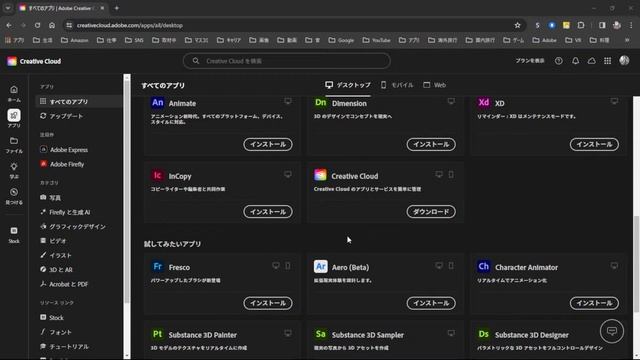640x360 pixels.
Task: Install Aero (Beta) with its インストール button
Action: (431, 303)
